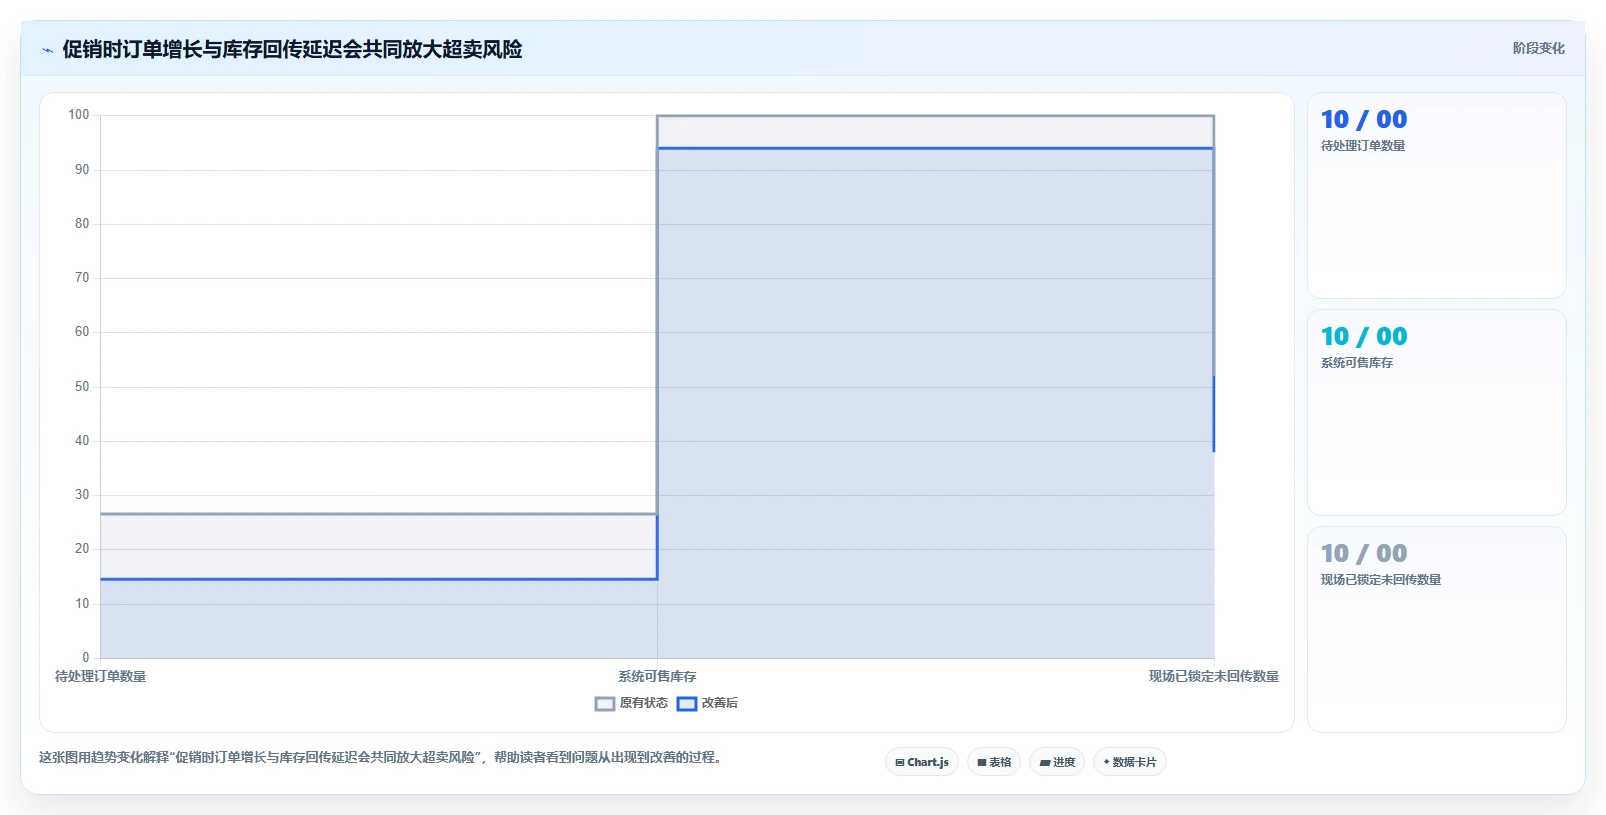
Task: Click the y-axis value 30
Action: (82, 495)
